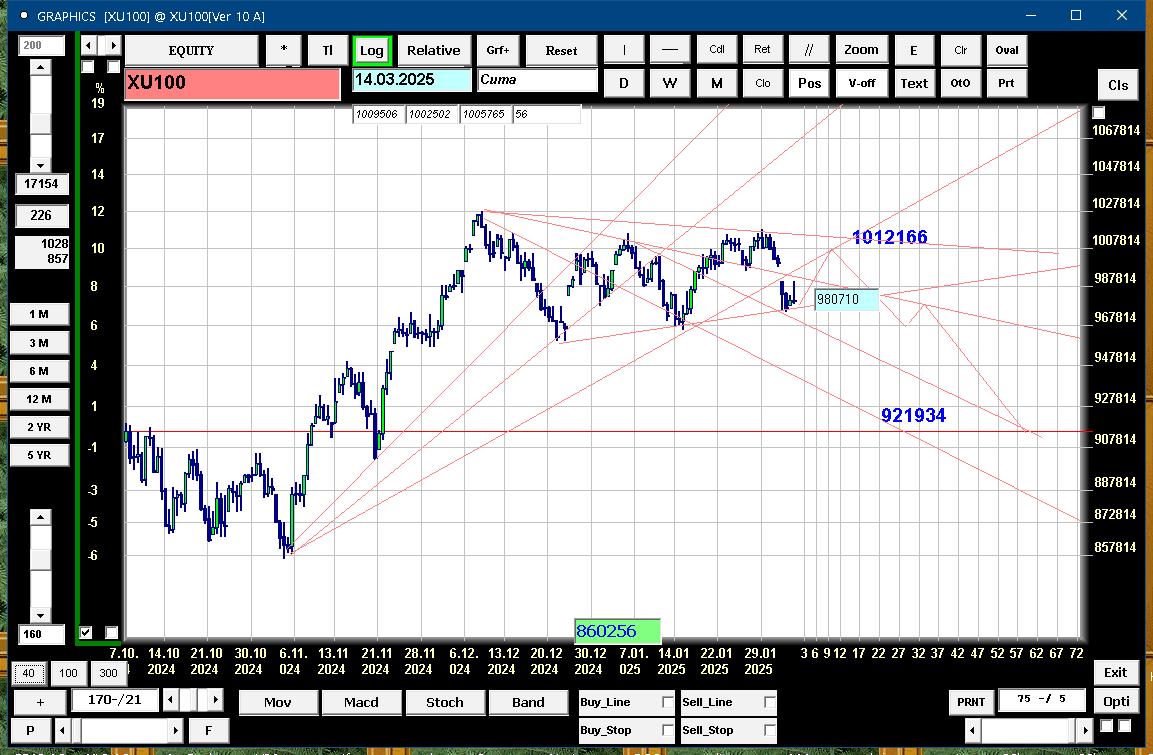This screenshot has width=1153, height=755.
Task: Click the Clo button
Action: click(x=762, y=83)
